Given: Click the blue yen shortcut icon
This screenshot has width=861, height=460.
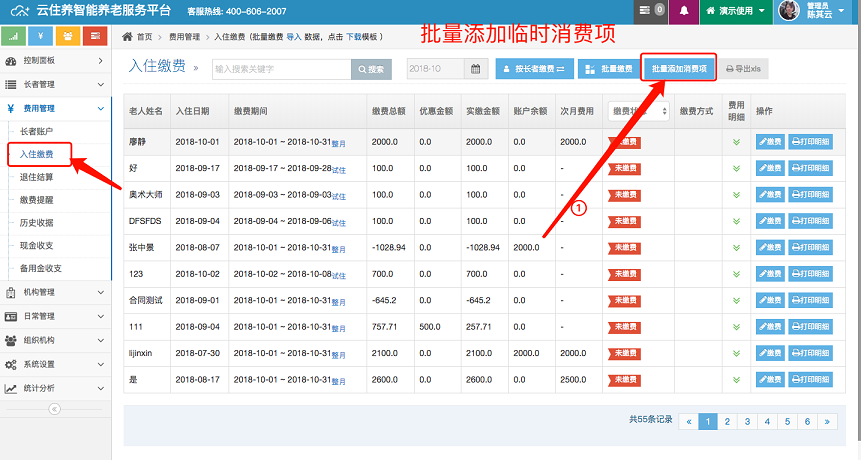Looking at the screenshot, I should pyautogui.click(x=41, y=36).
